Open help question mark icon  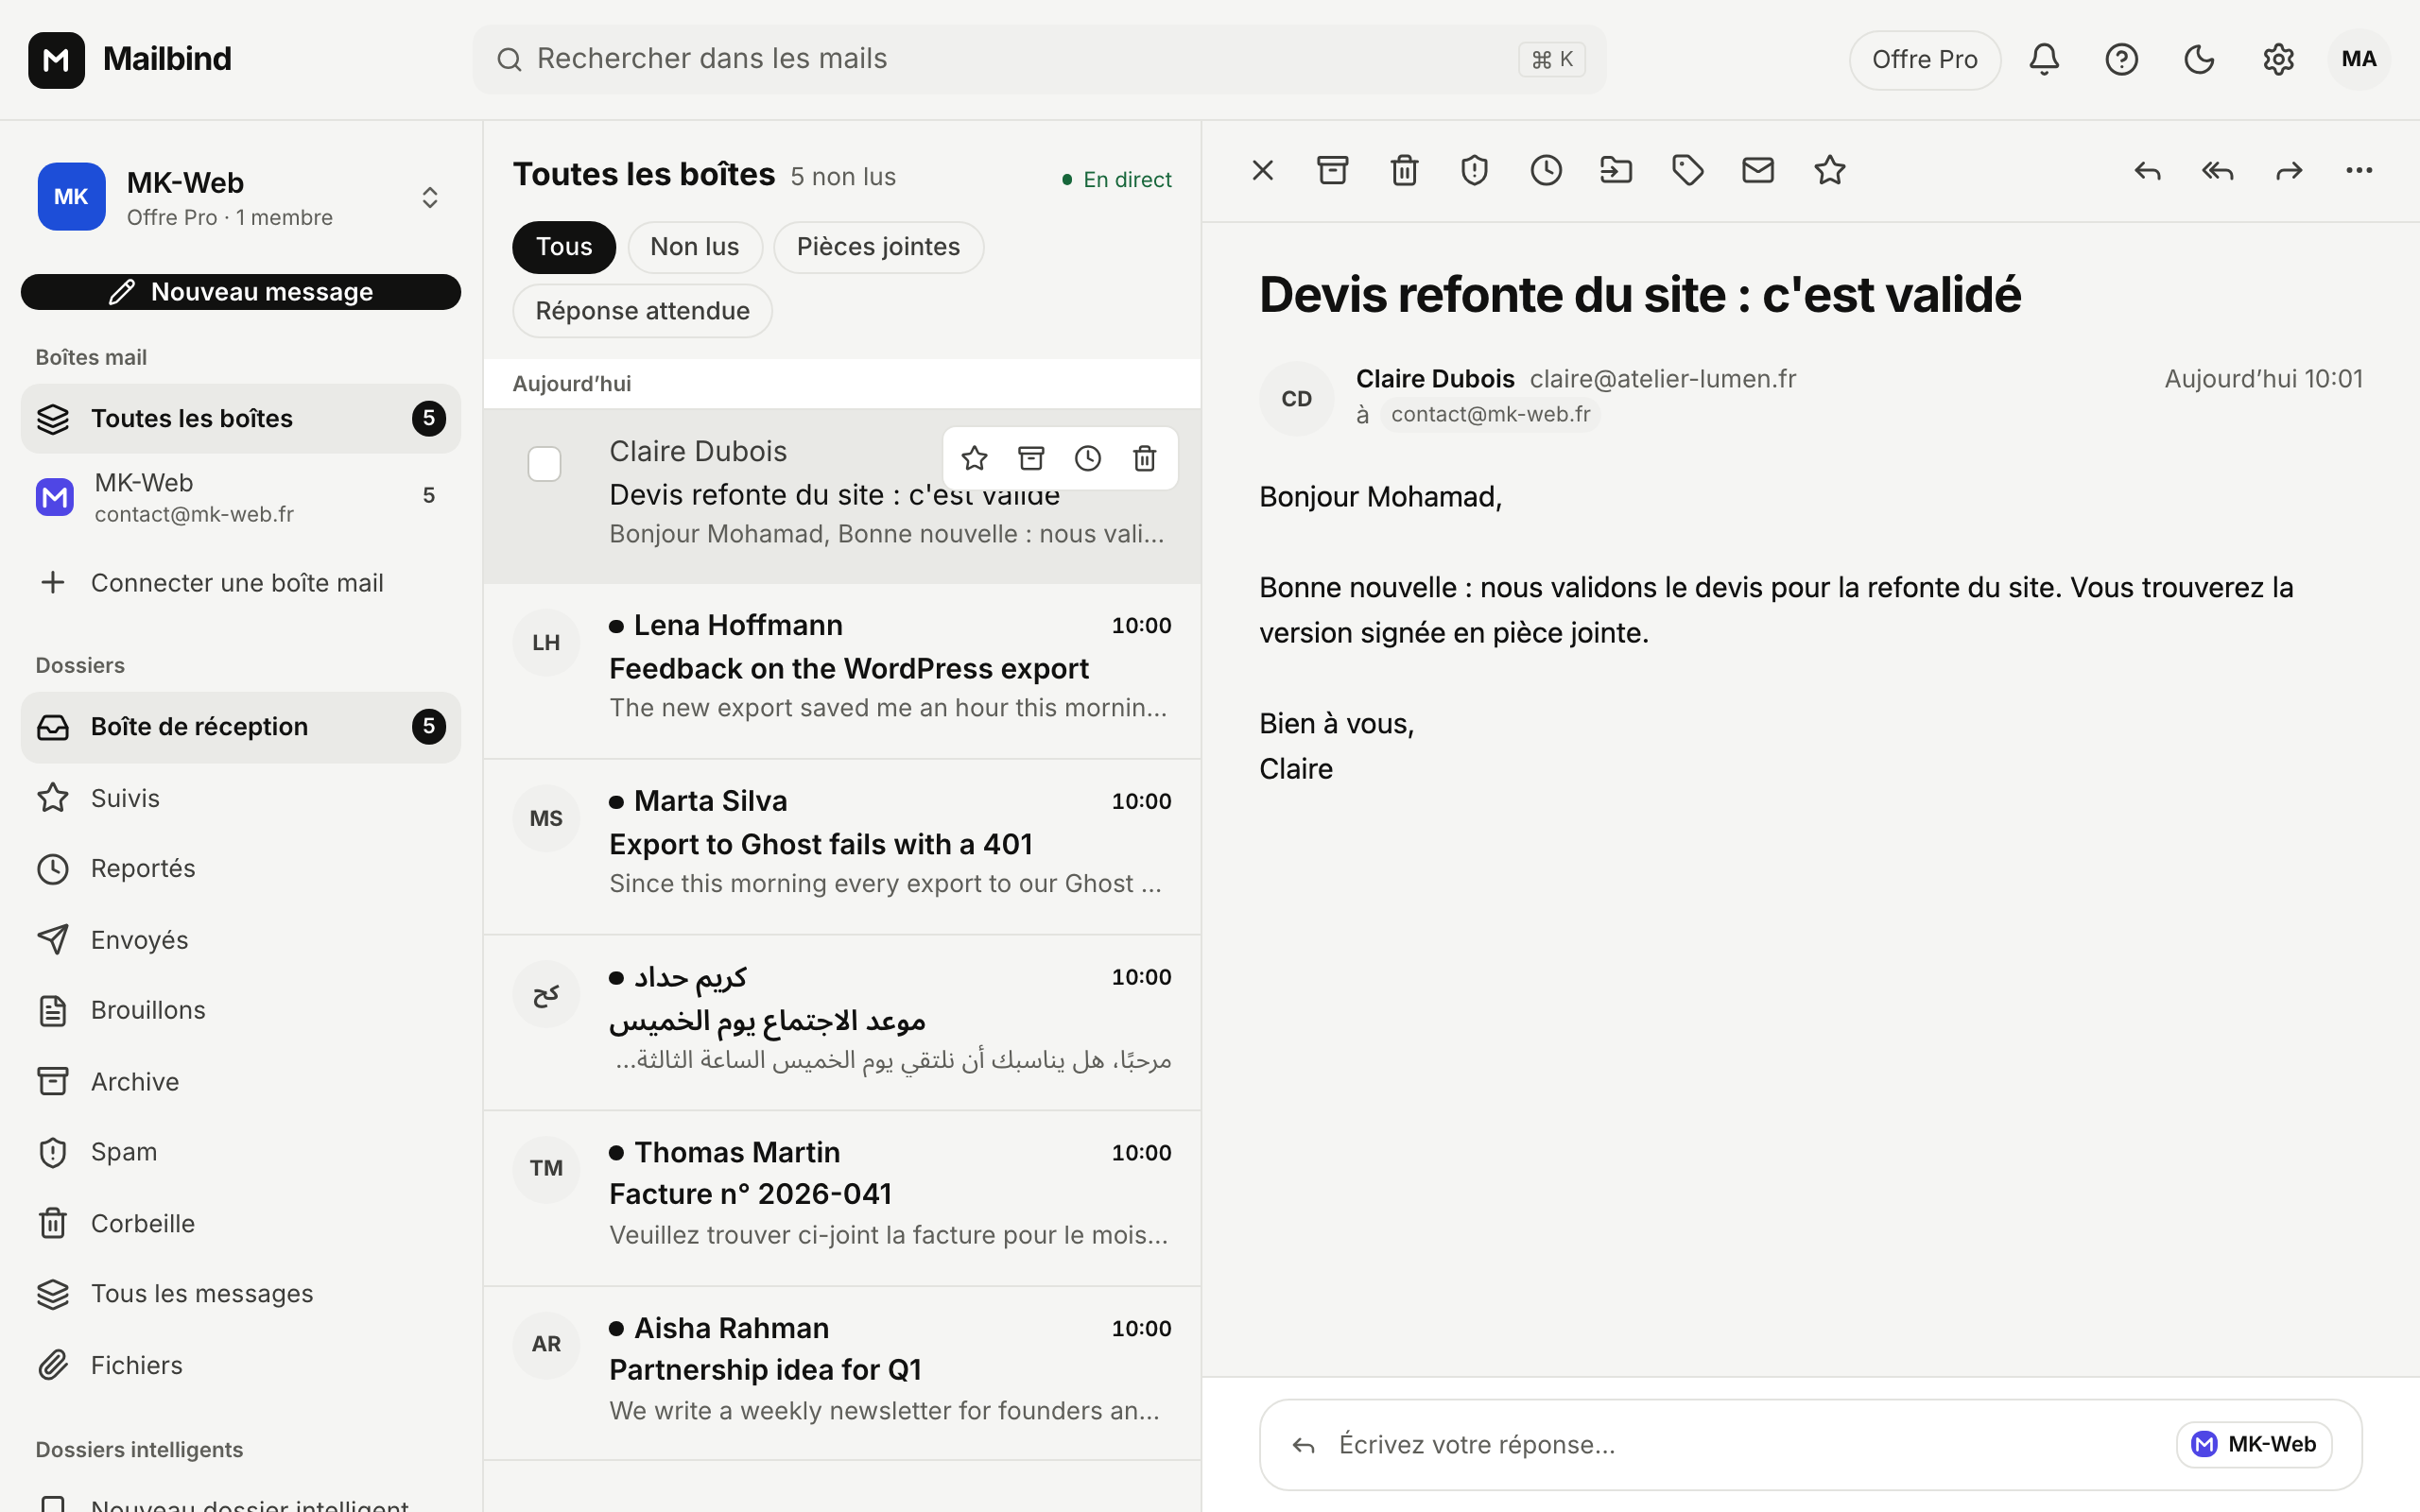(2121, 59)
